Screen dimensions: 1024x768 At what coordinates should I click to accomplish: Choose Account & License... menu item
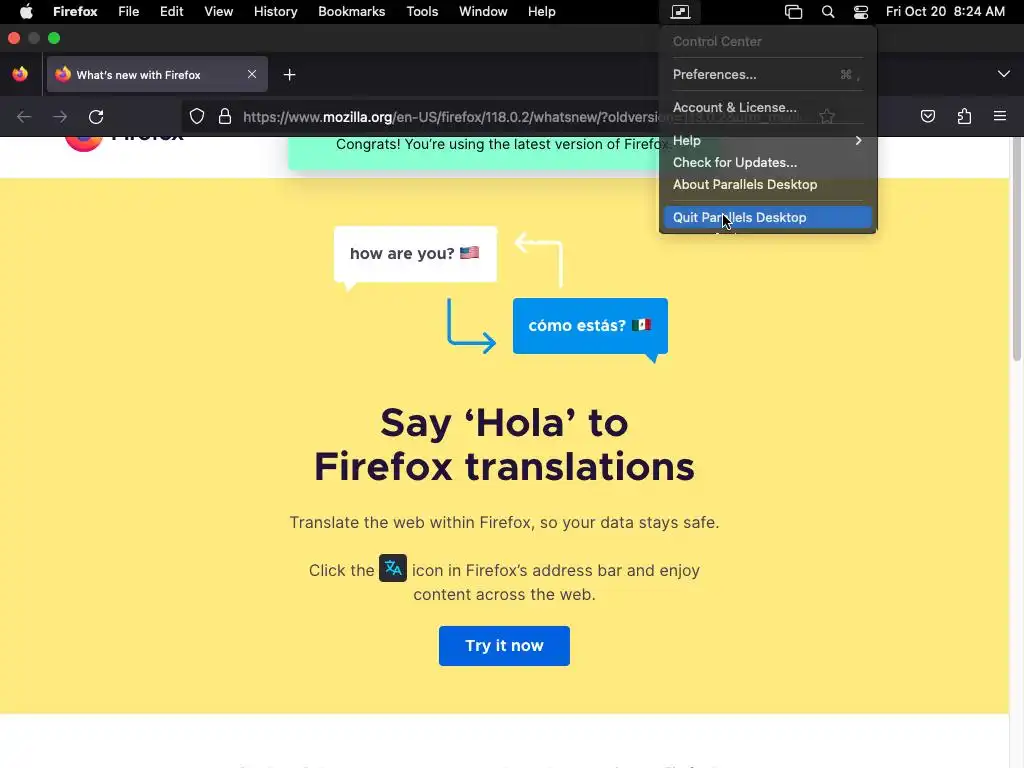(767, 107)
